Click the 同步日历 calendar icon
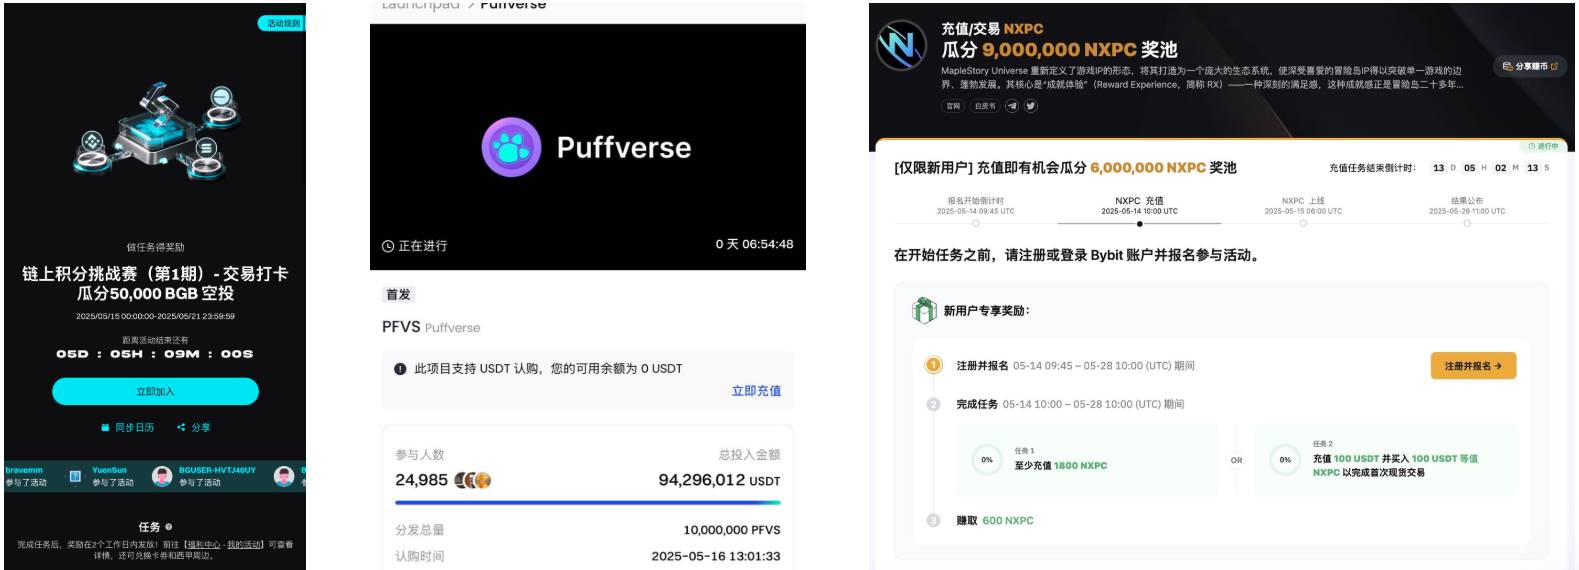Image resolution: width=1579 pixels, height=570 pixels. point(105,427)
